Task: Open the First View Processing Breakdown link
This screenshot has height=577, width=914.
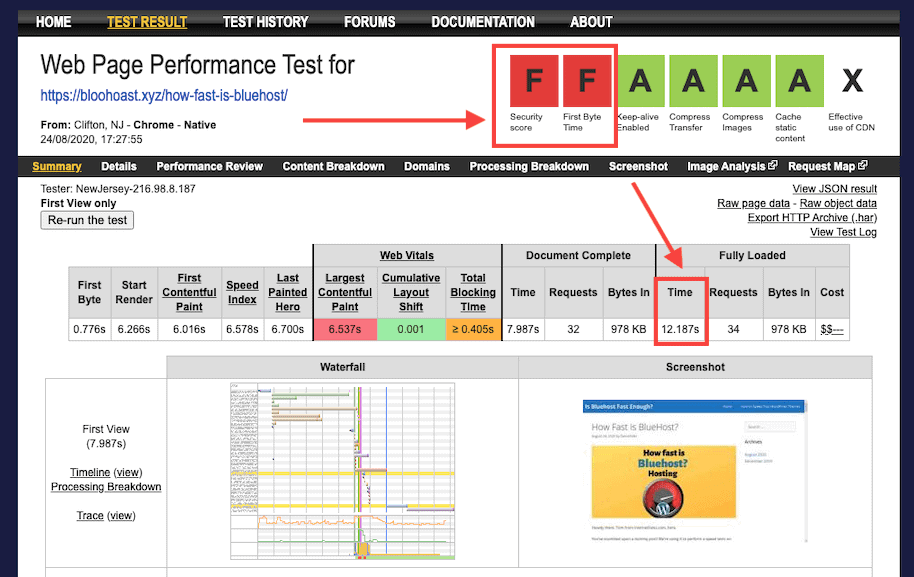Action: [x=106, y=487]
